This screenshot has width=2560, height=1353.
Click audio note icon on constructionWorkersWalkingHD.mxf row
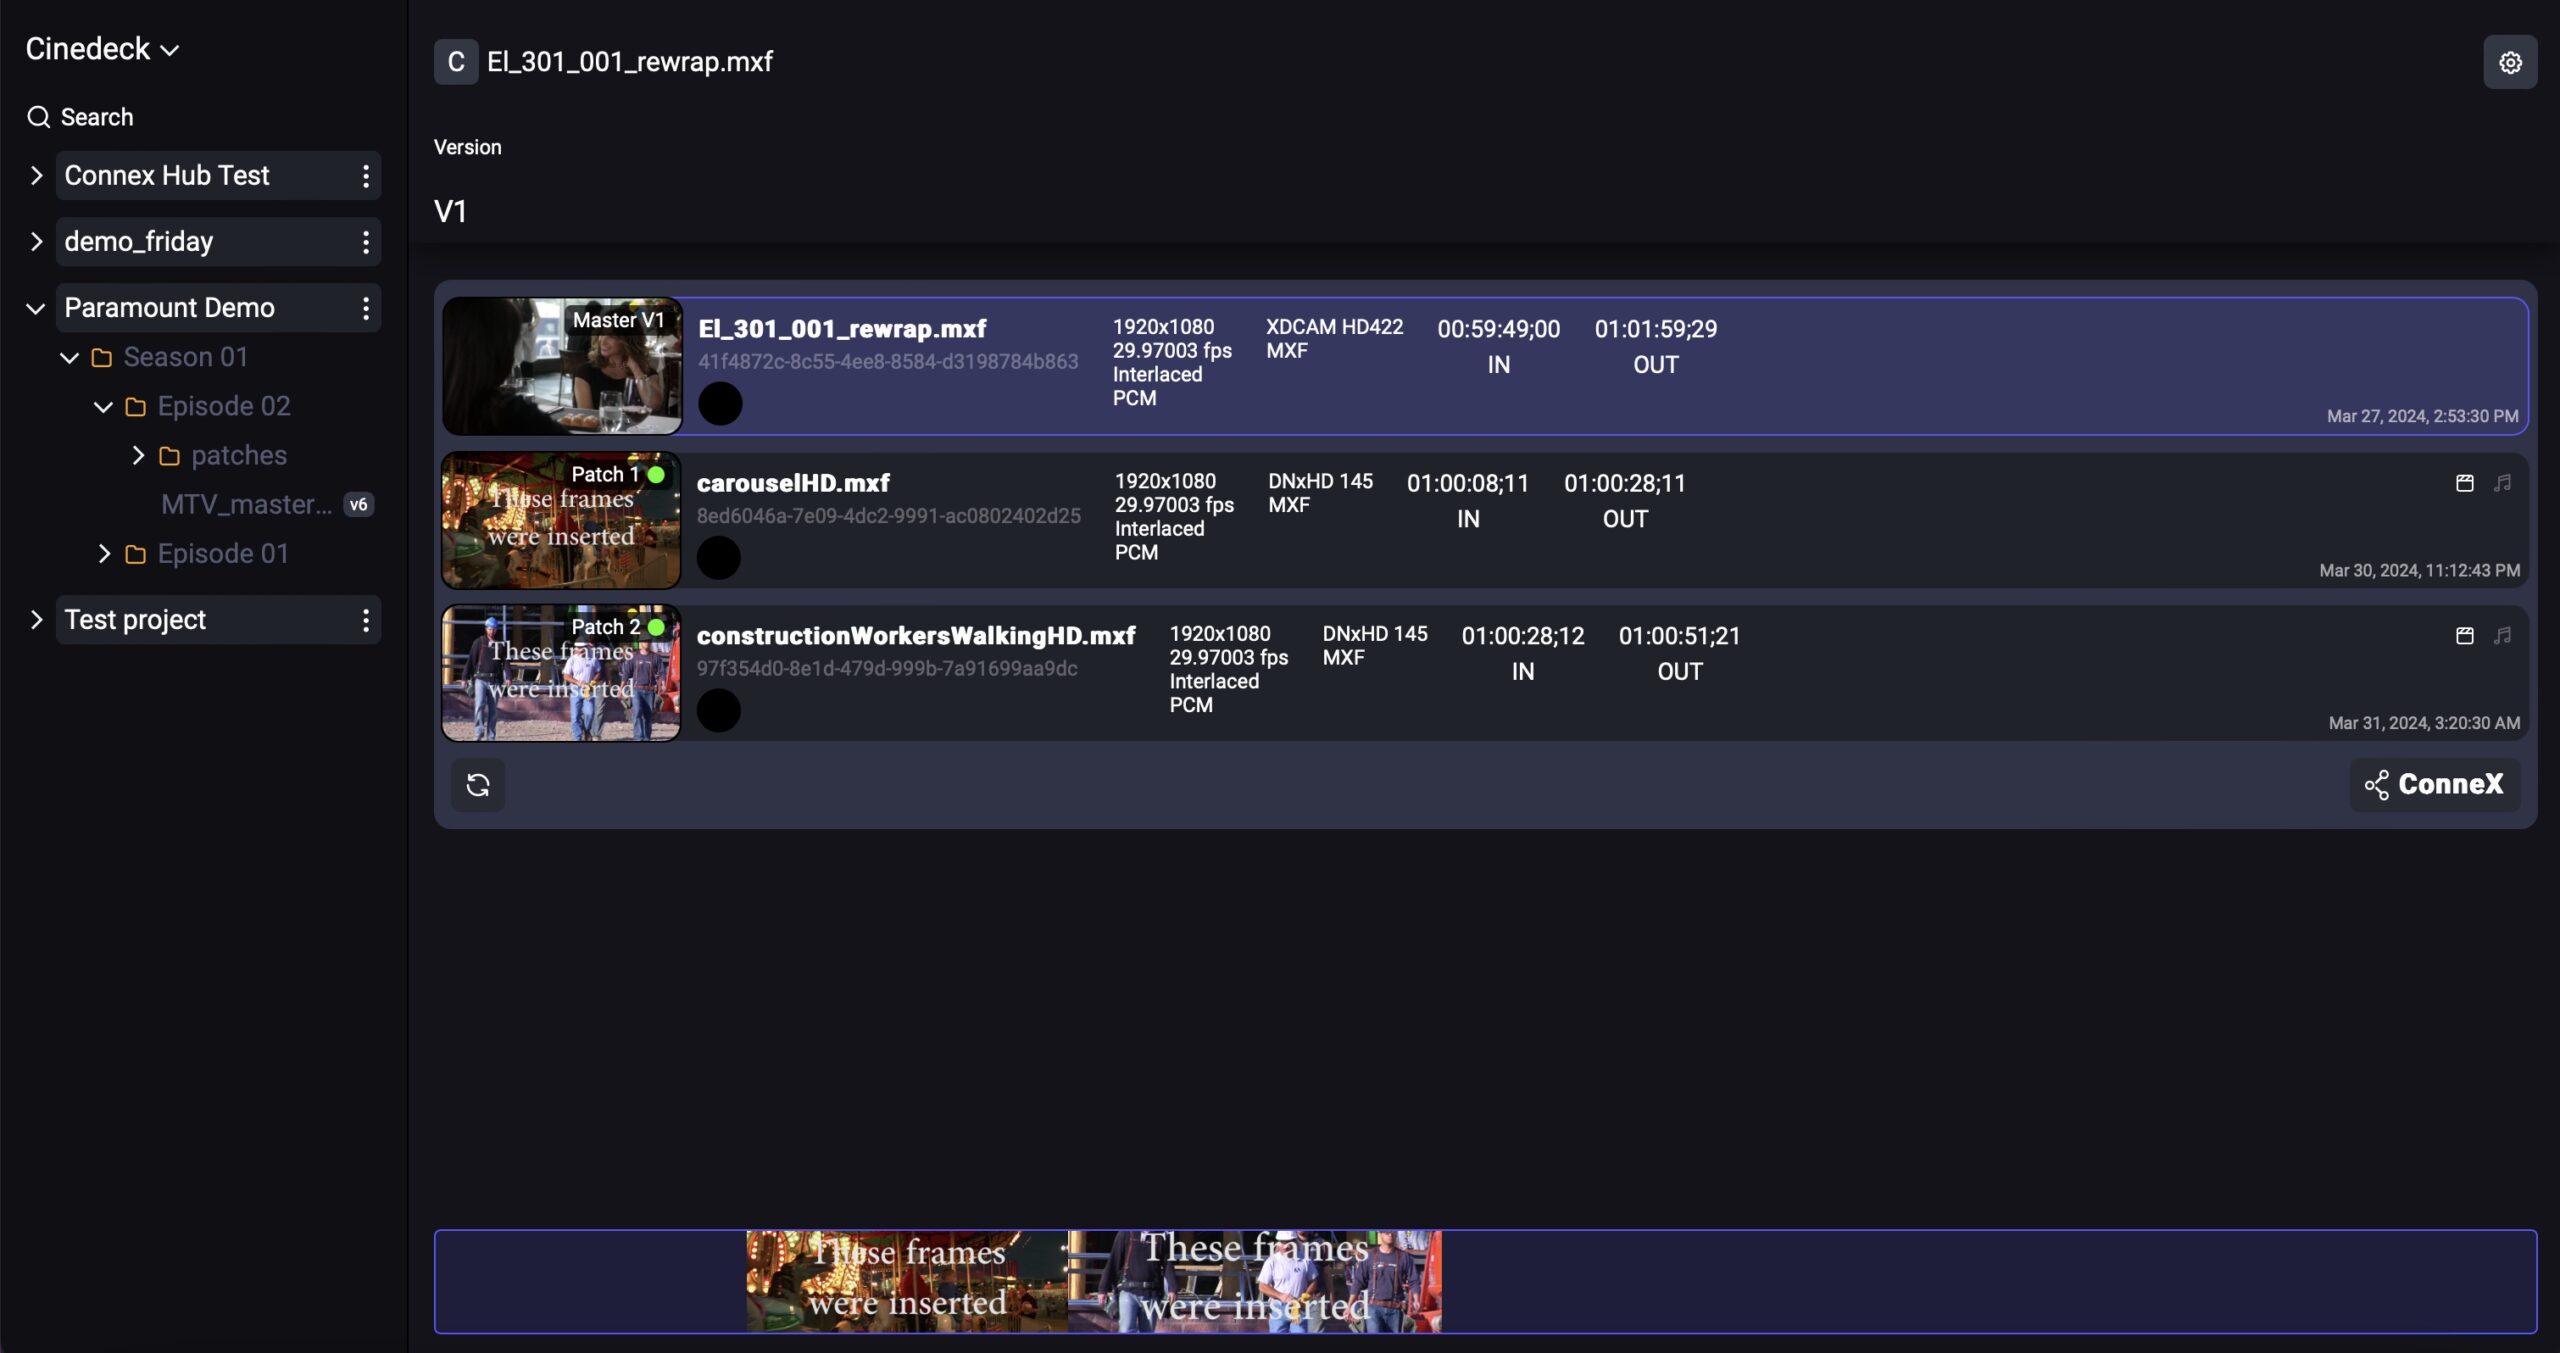point(2502,636)
